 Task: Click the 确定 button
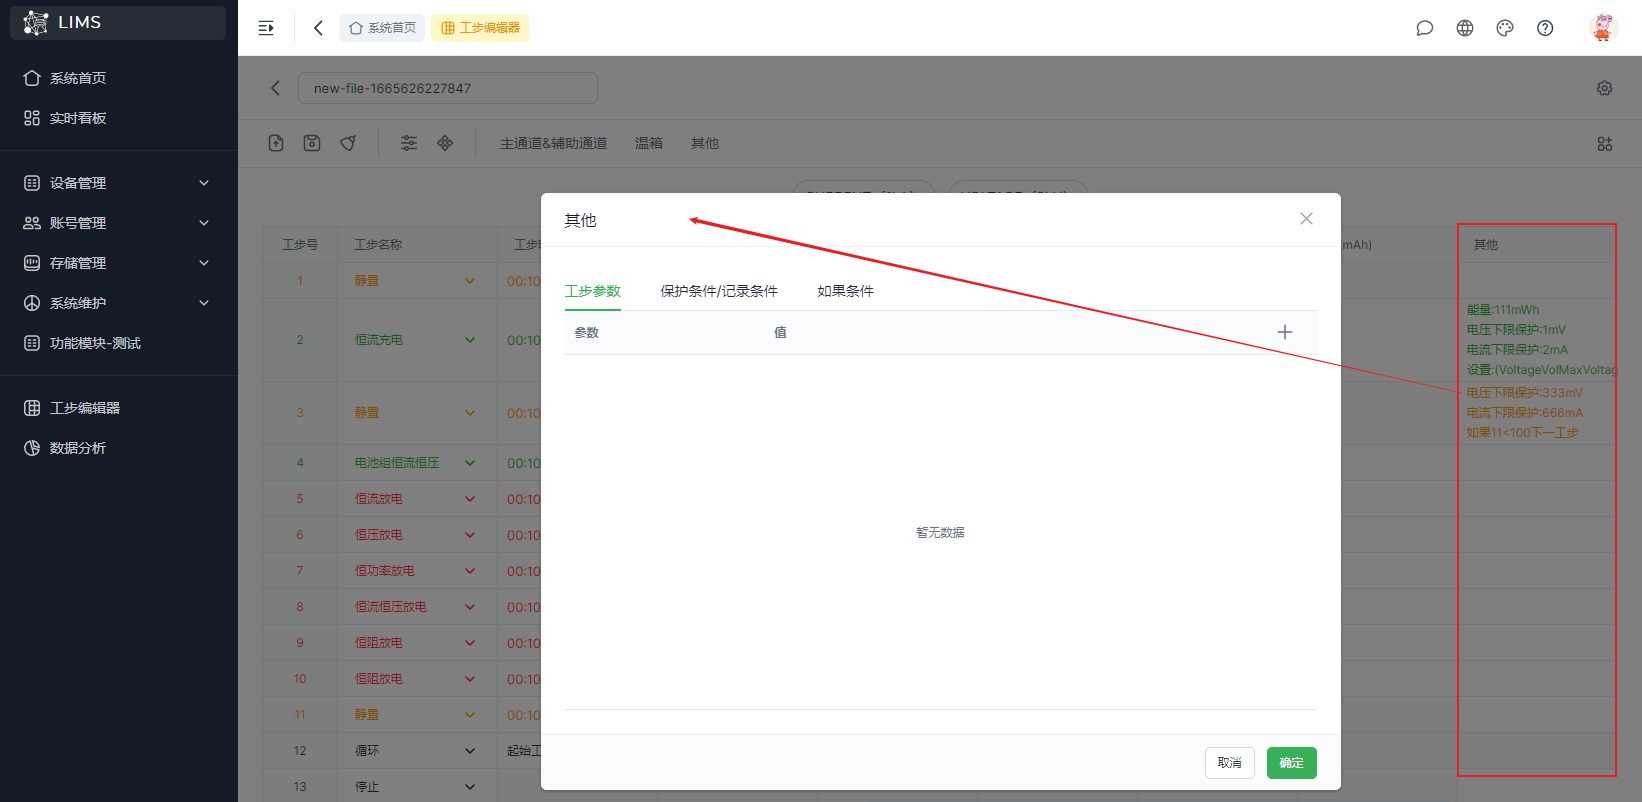click(1292, 763)
